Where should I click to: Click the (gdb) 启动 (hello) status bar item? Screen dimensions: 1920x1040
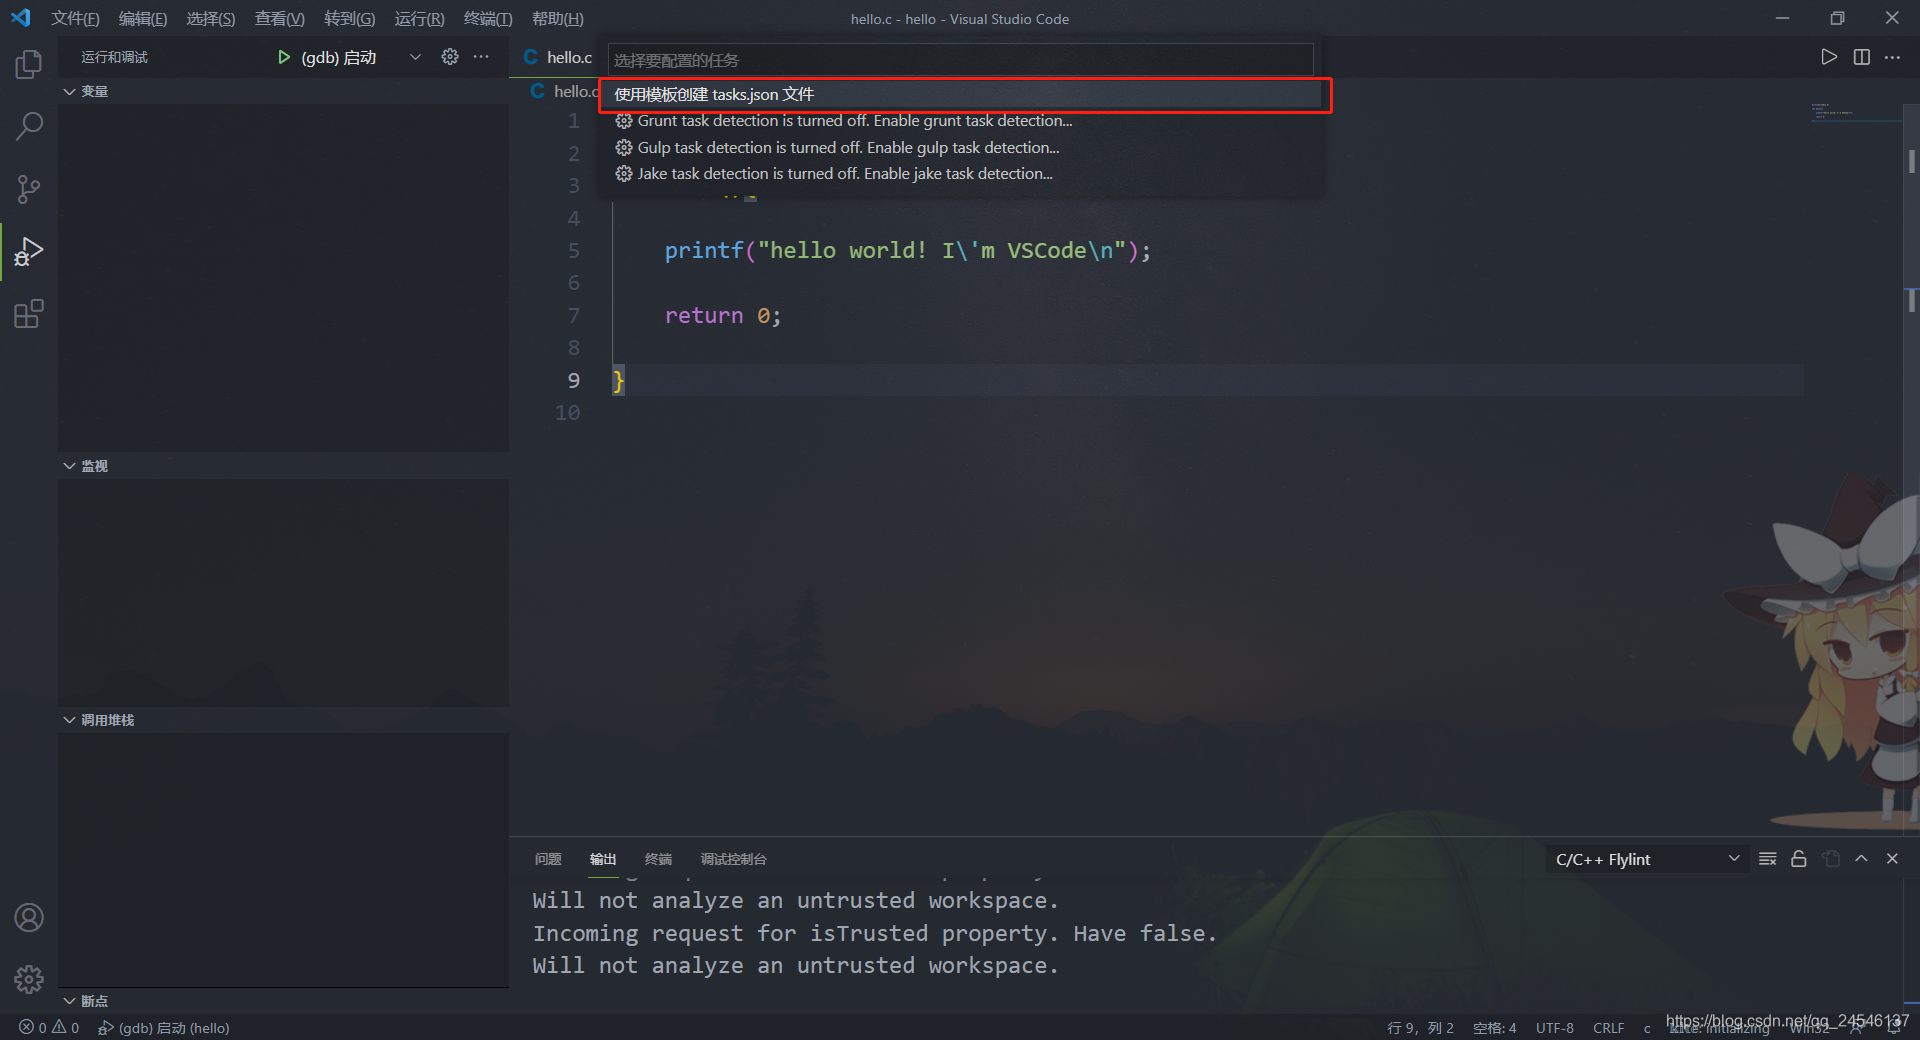(164, 1027)
